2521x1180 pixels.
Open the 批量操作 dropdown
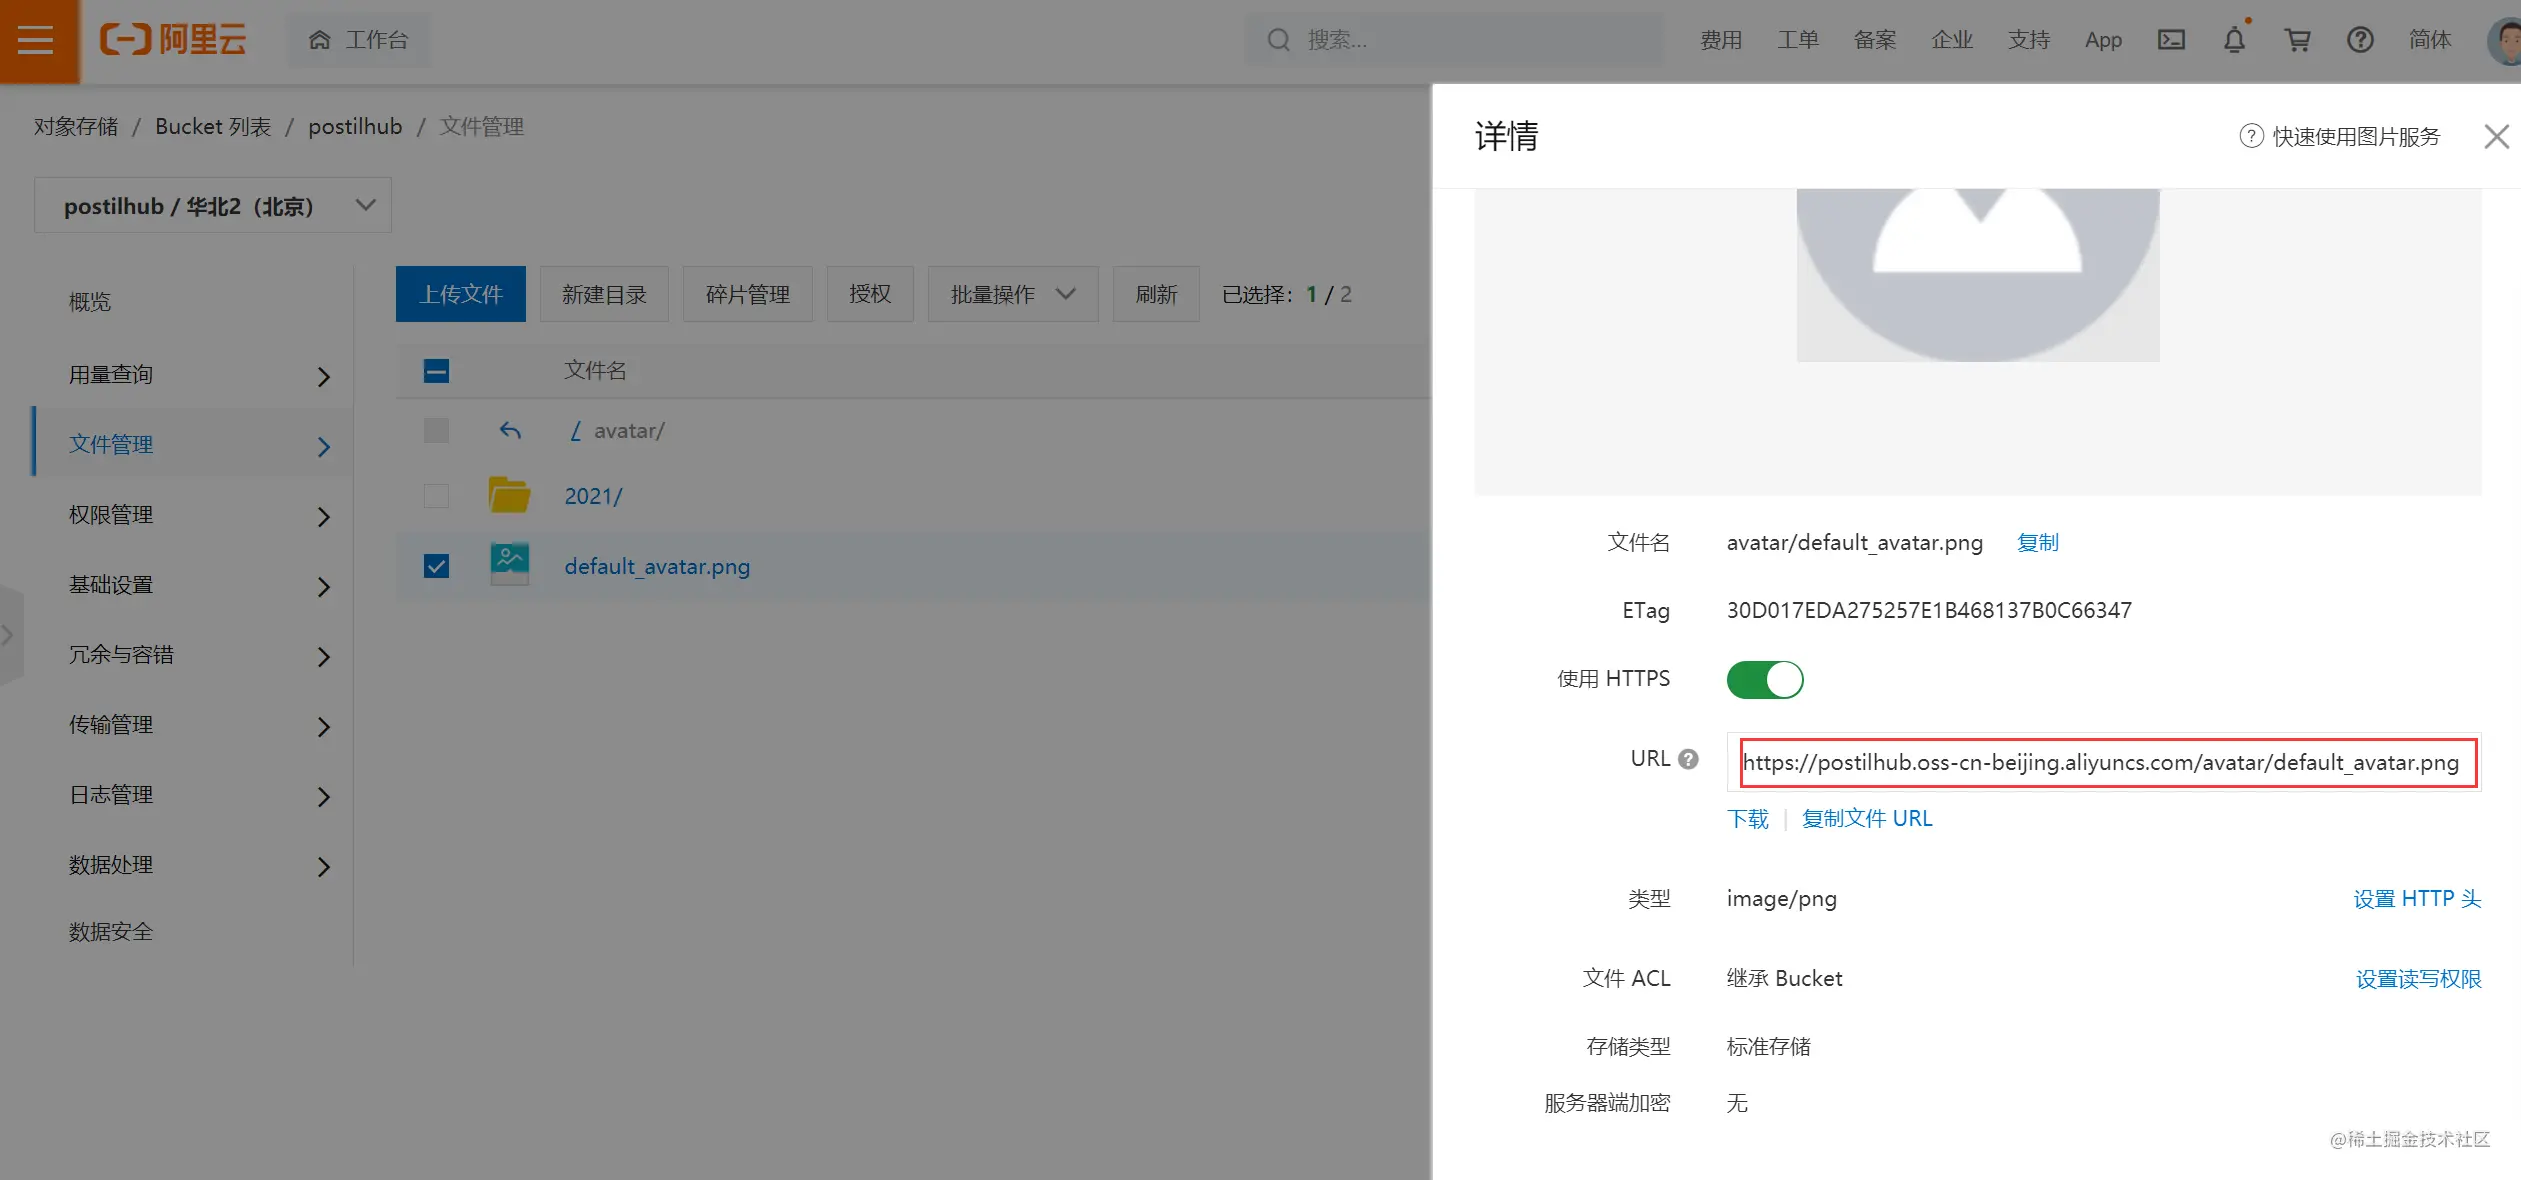point(1013,294)
